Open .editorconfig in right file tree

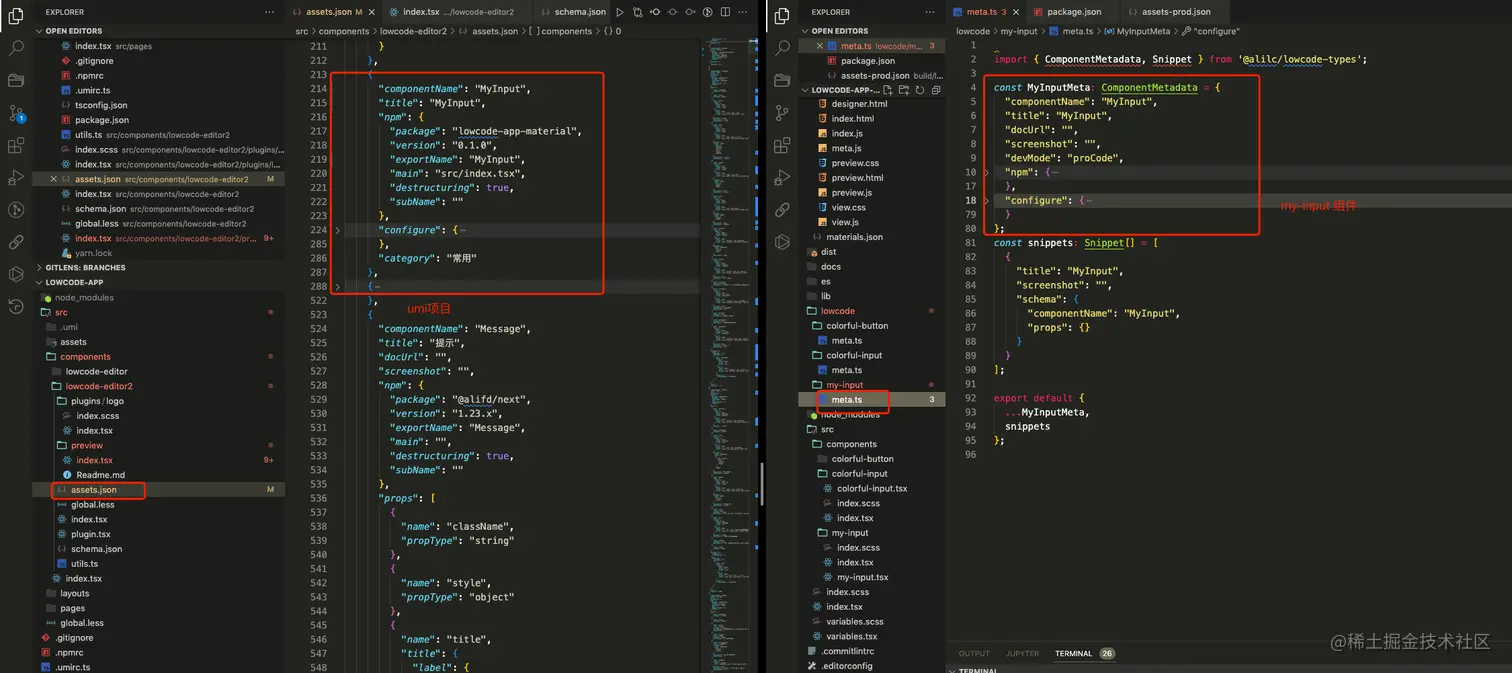pos(845,666)
